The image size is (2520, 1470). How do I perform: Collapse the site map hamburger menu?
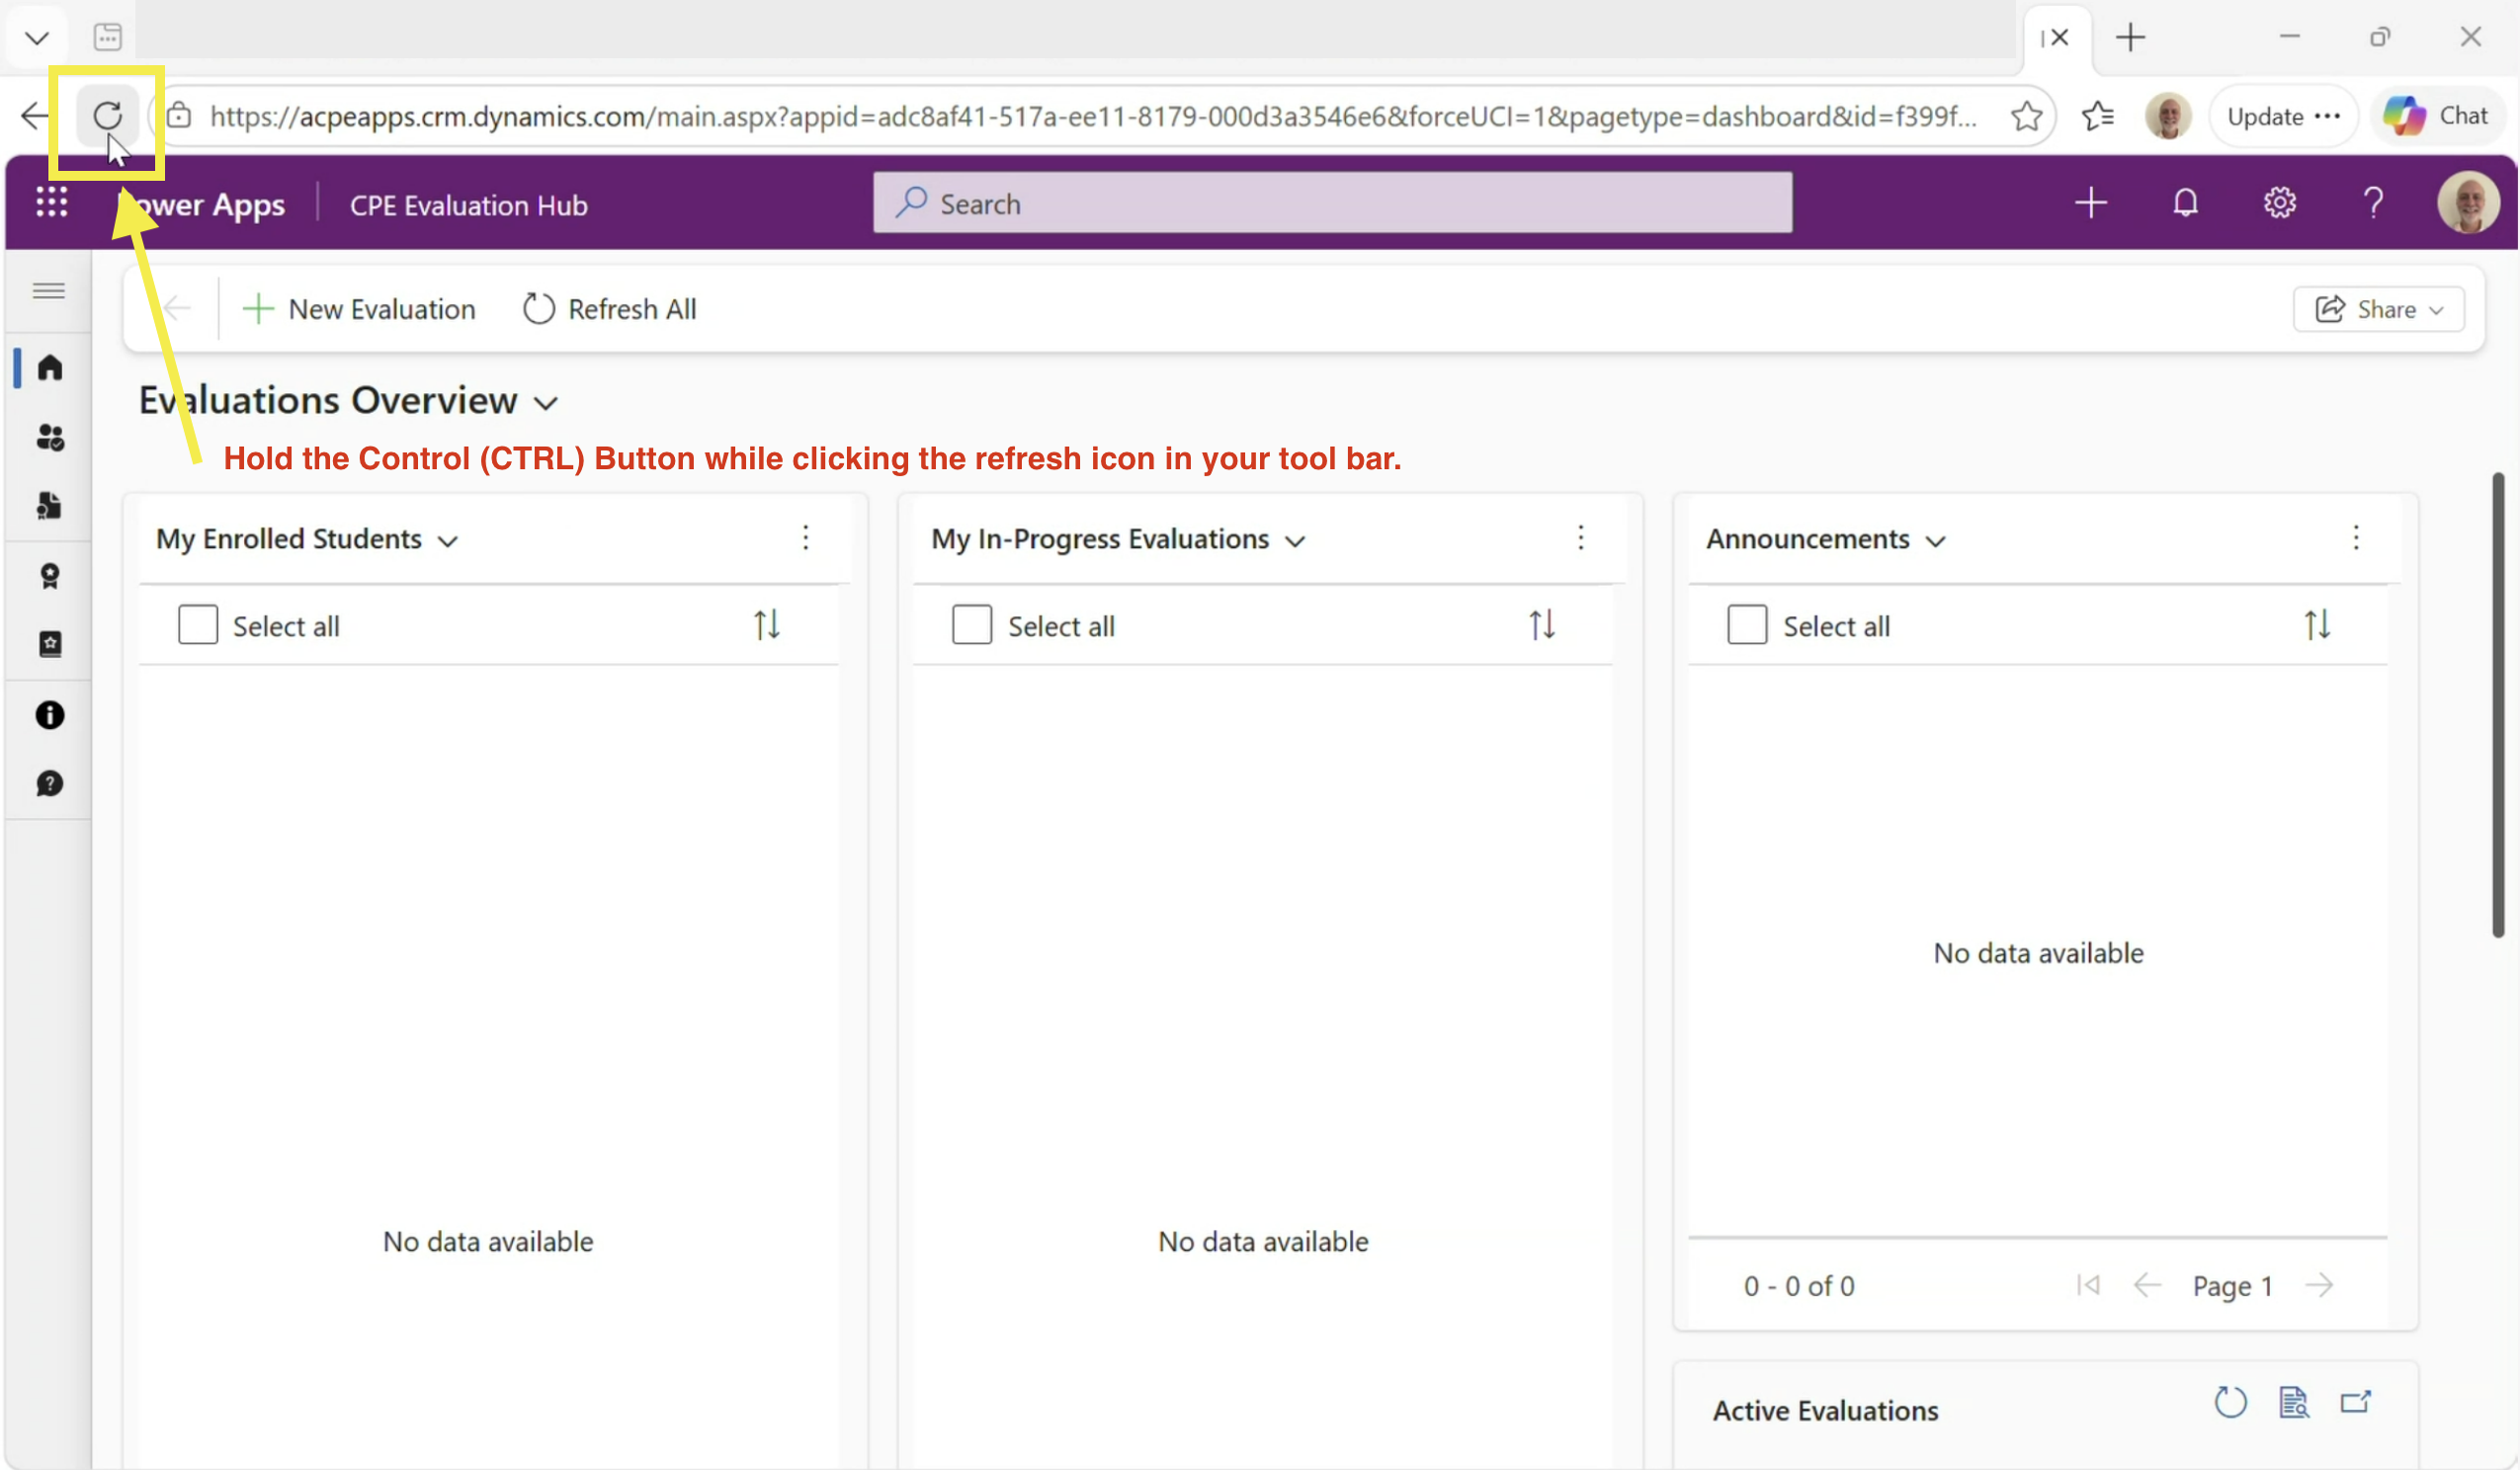(x=49, y=291)
